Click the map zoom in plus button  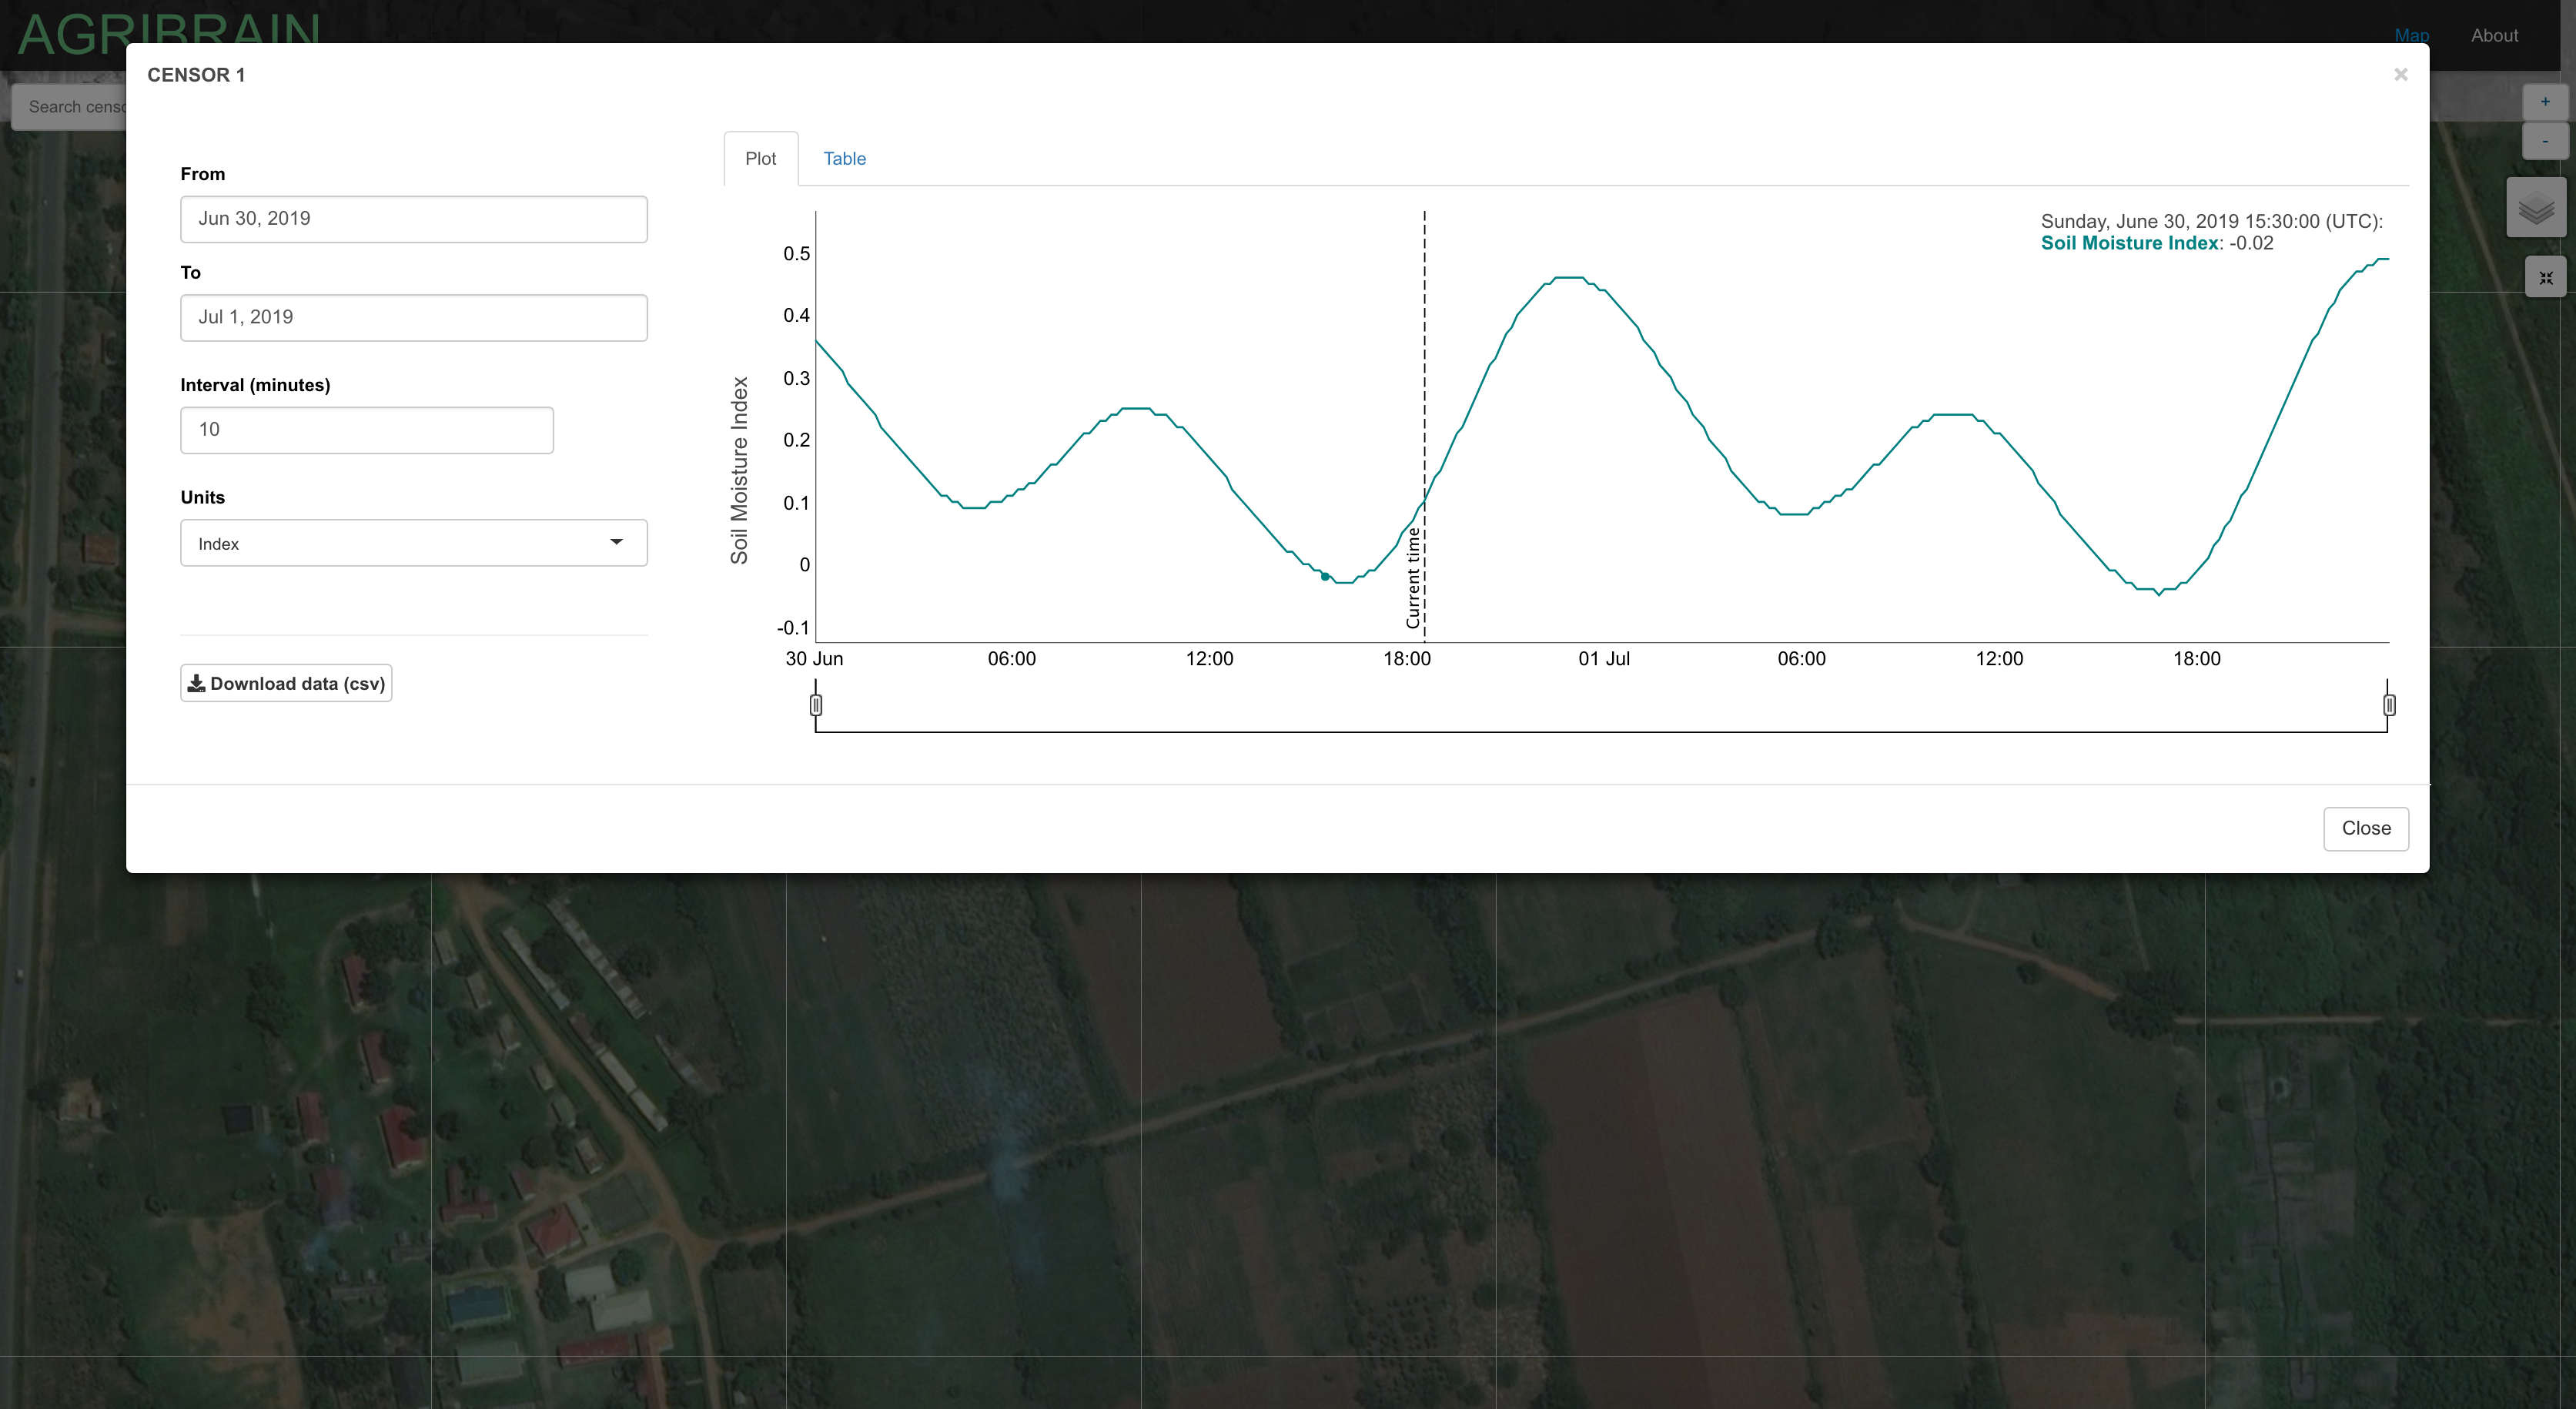tap(2545, 102)
